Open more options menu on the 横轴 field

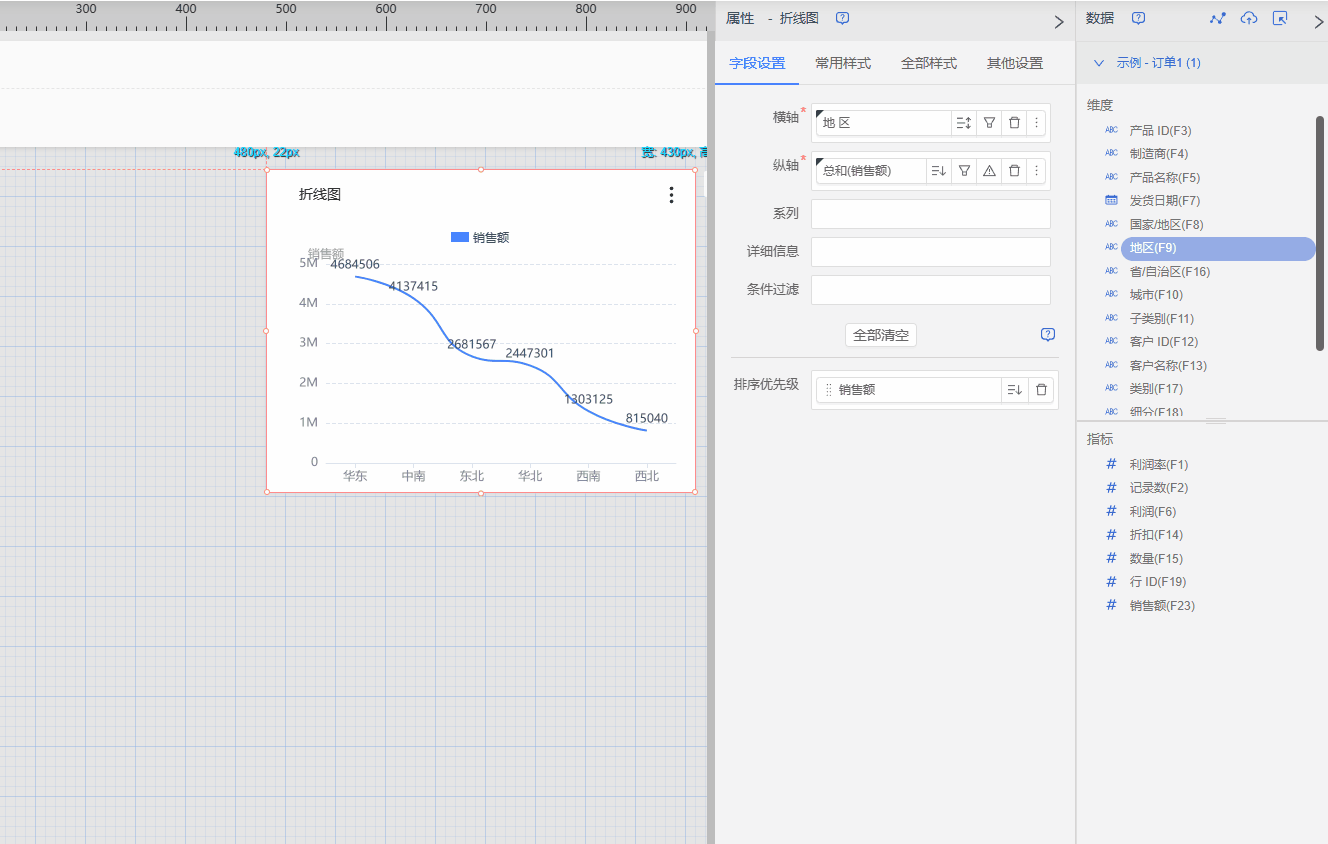[1037, 123]
